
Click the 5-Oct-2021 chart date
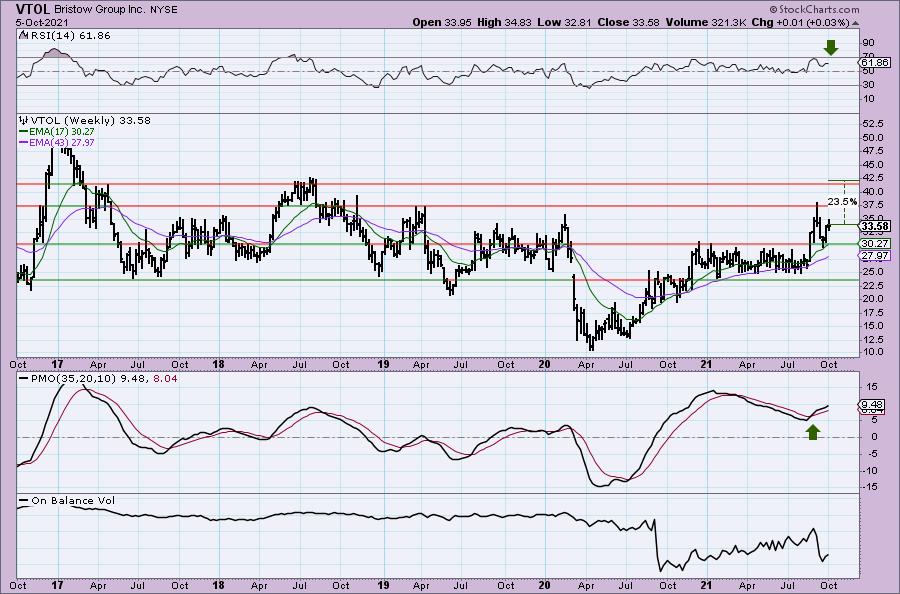pos(42,22)
